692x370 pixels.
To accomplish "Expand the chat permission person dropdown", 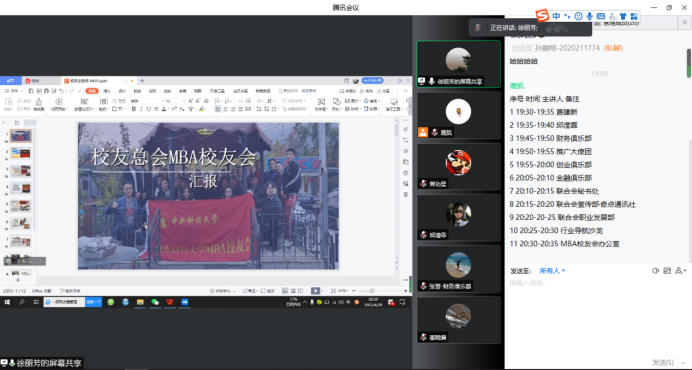I will coord(681,271).
